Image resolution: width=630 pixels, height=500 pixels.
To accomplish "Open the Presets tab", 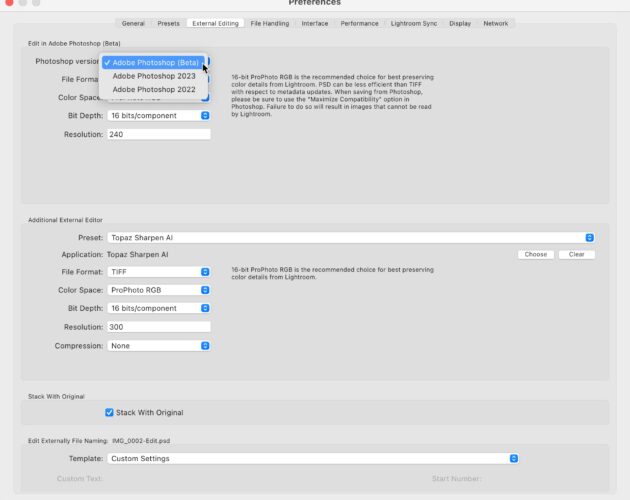I will (x=168, y=23).
